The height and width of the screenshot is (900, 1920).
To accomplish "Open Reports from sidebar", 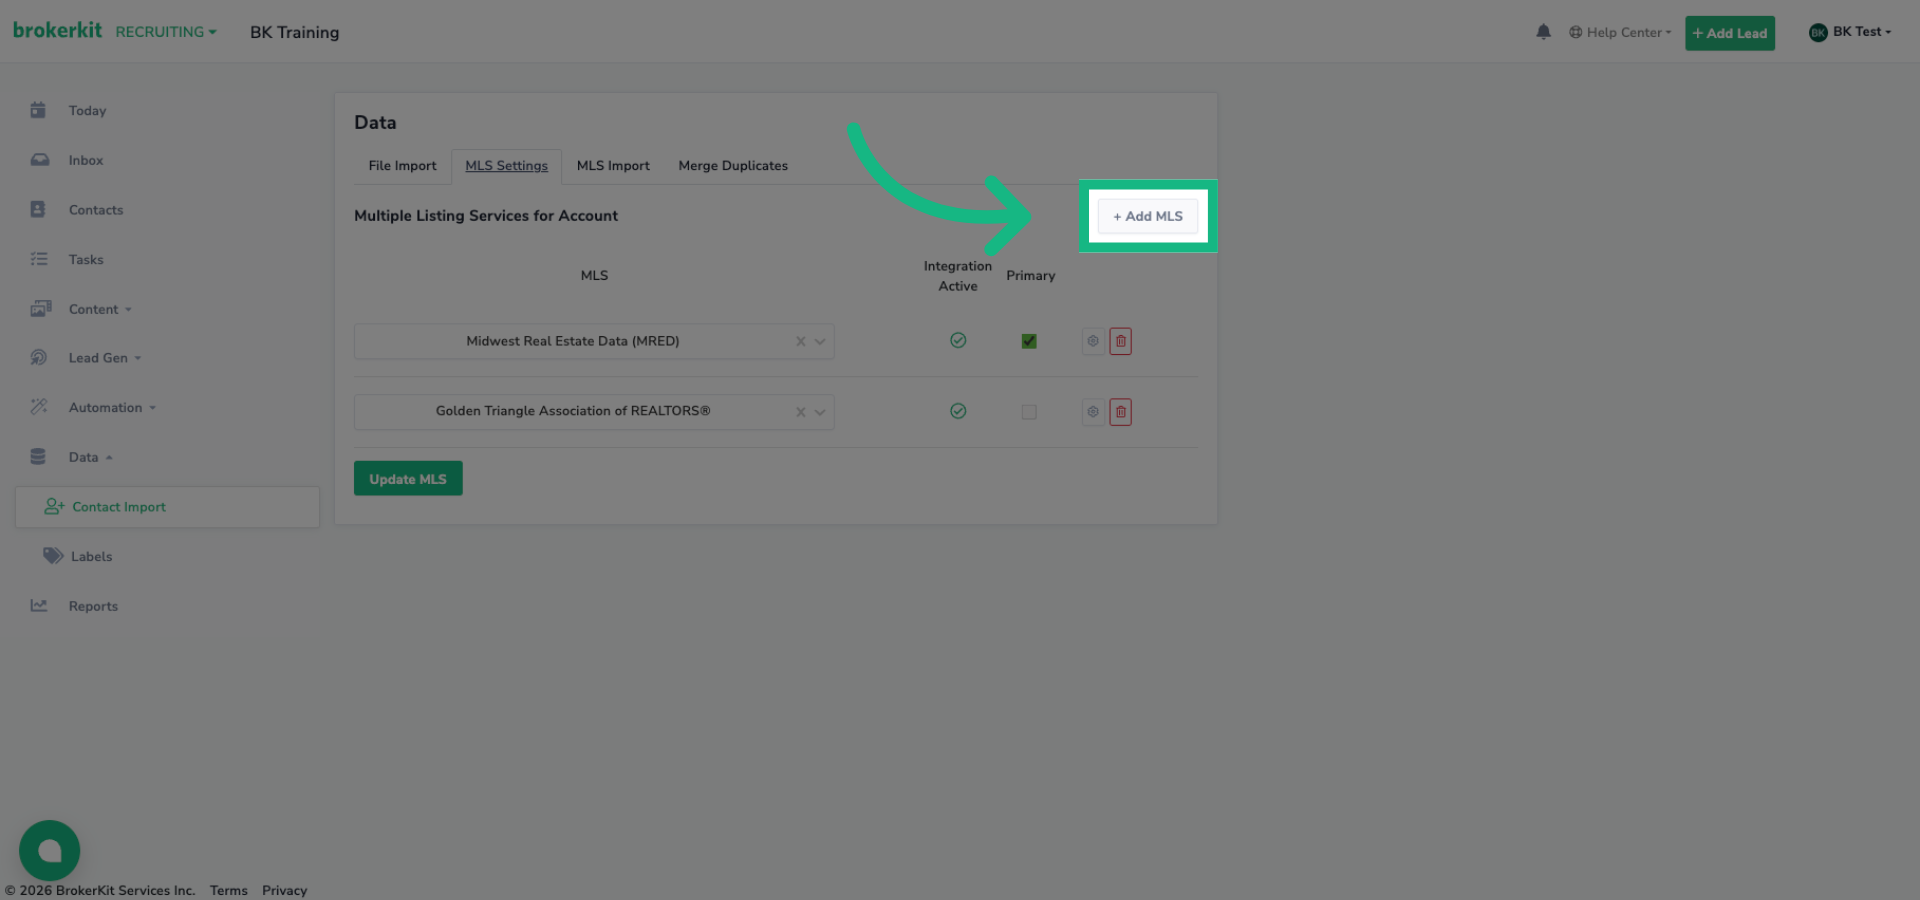I will (93, 606).
